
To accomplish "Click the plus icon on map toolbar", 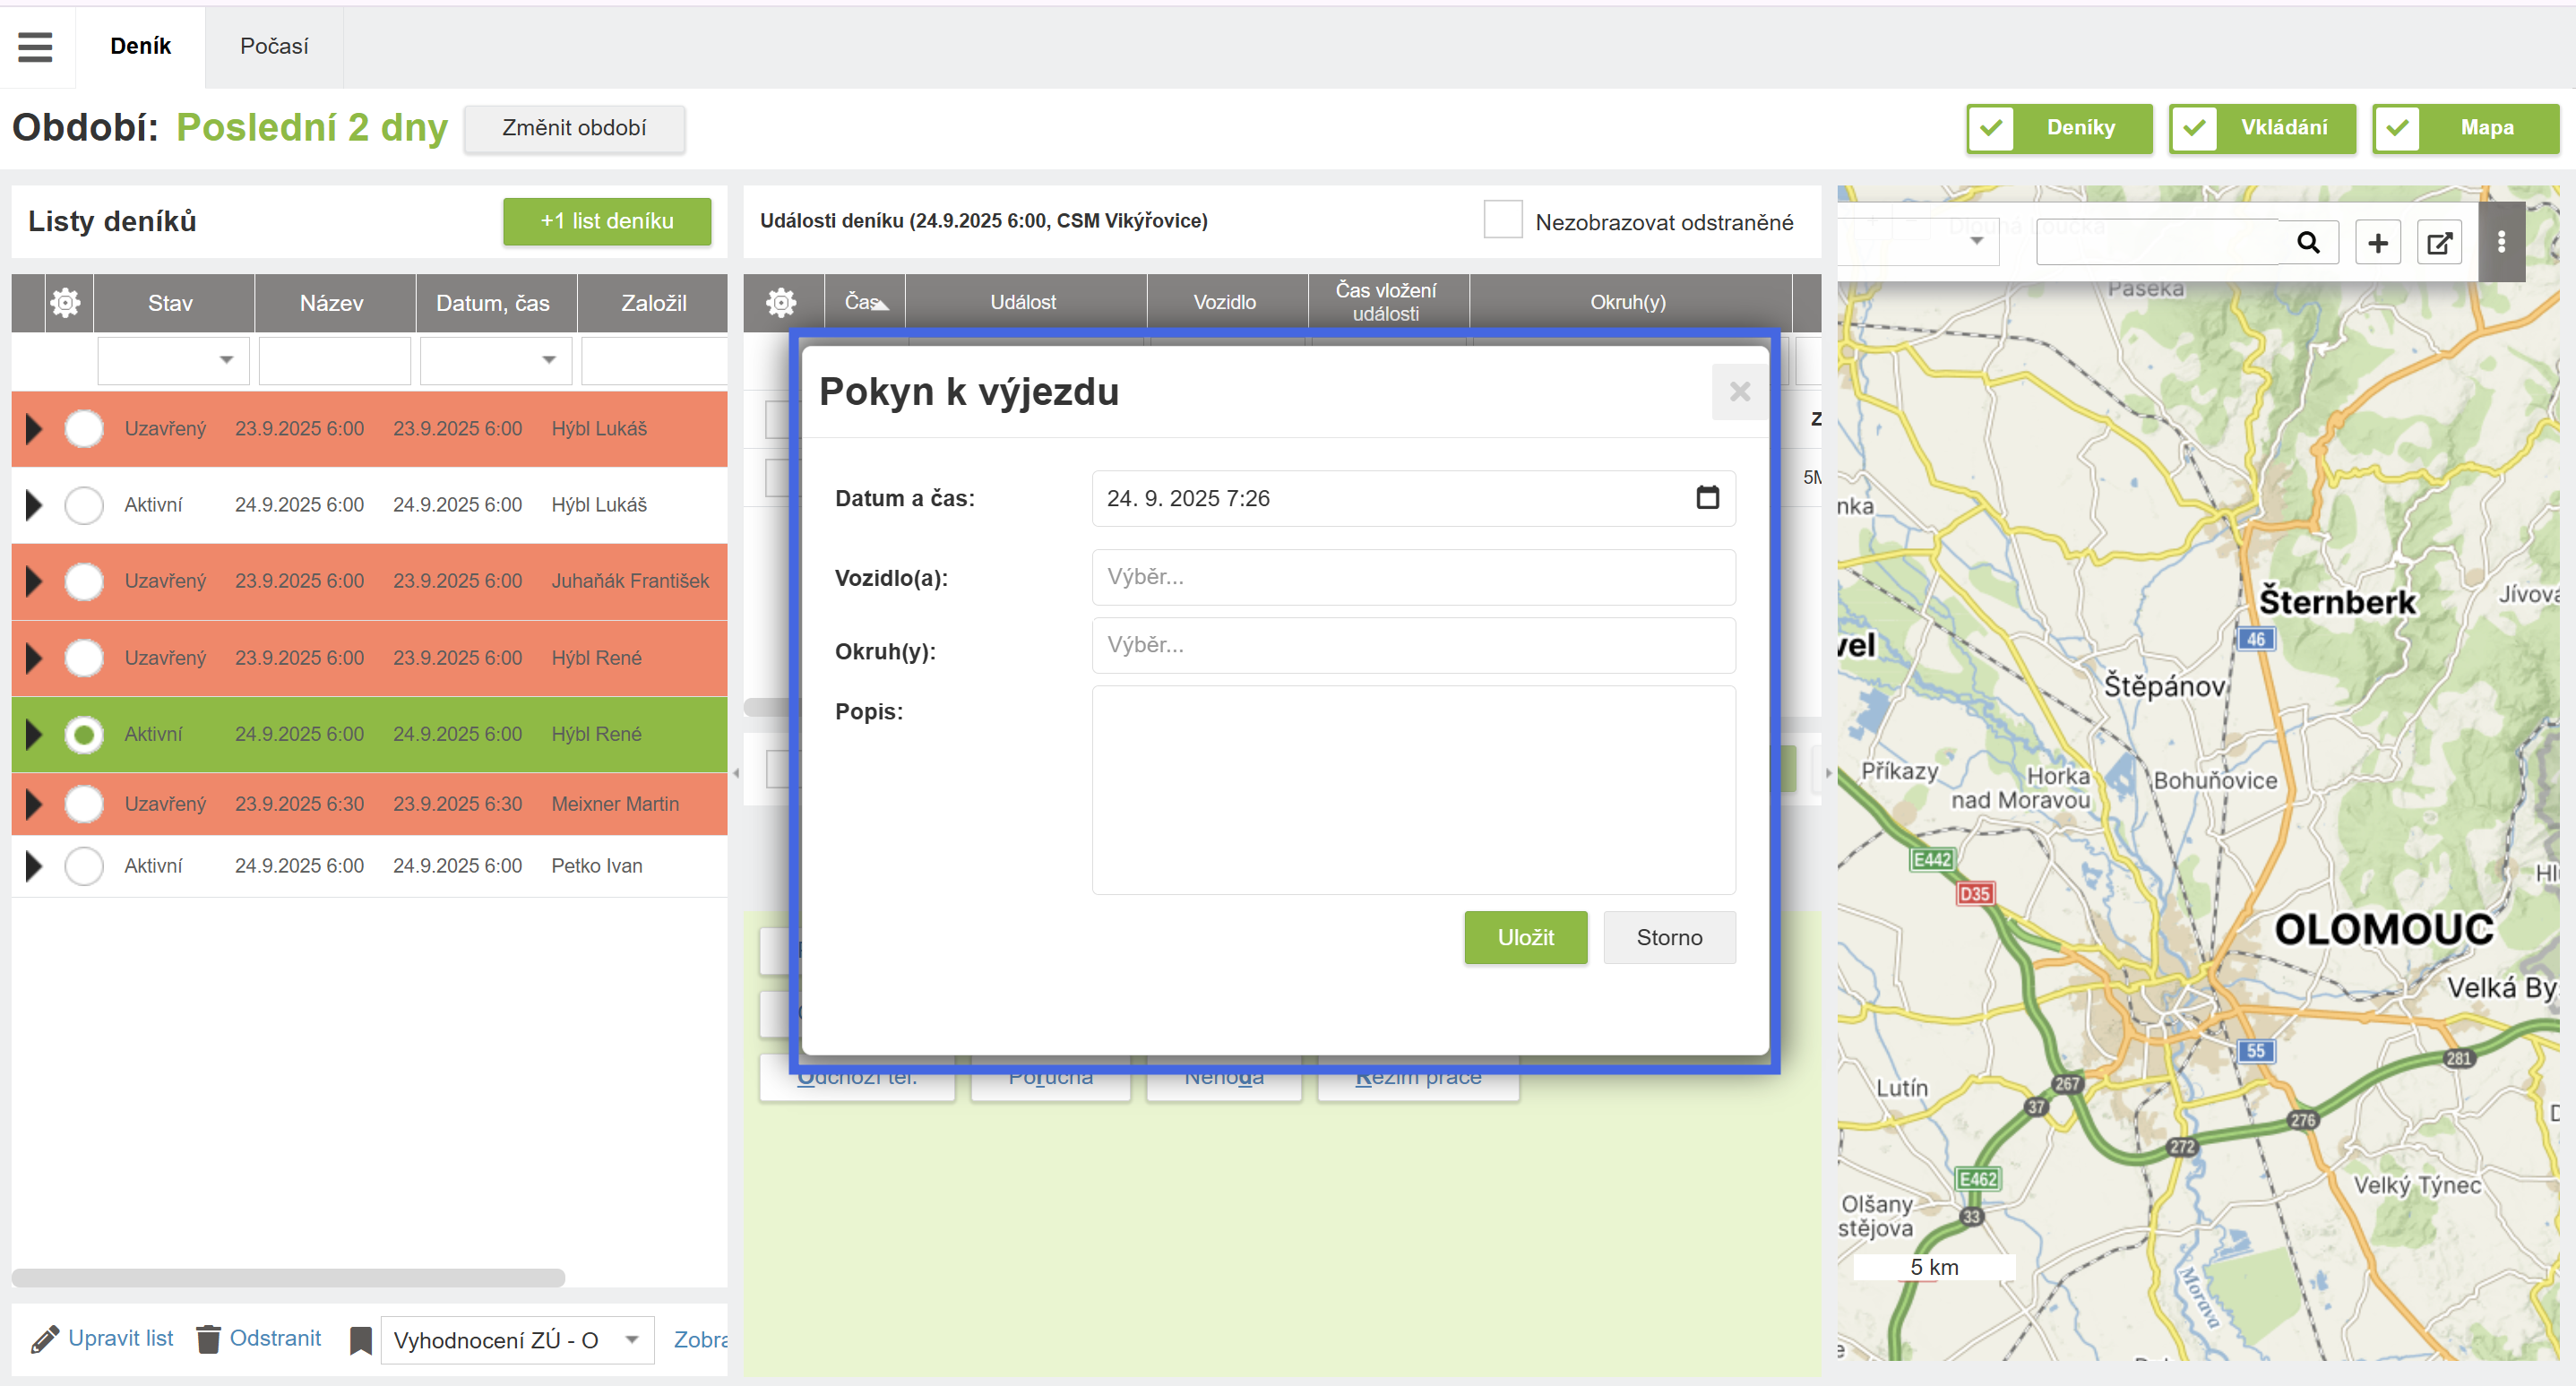I will pyautogui.click(x=2377, y=242).
